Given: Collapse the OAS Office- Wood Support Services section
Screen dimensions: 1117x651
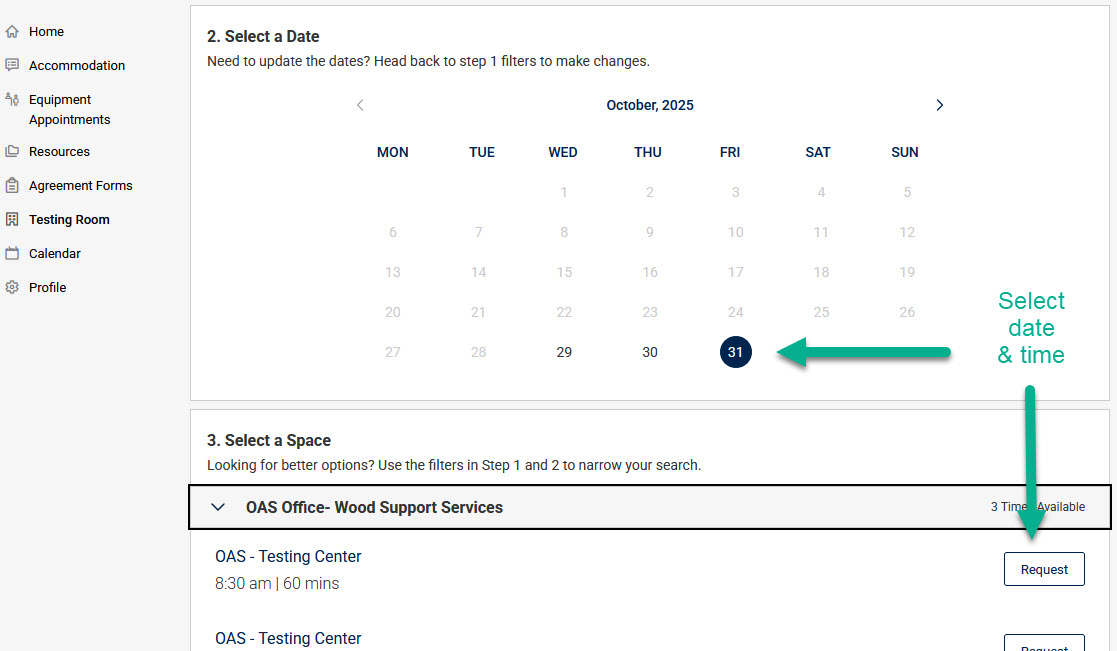Looking at the screenshot, I should tap(218, 507).
